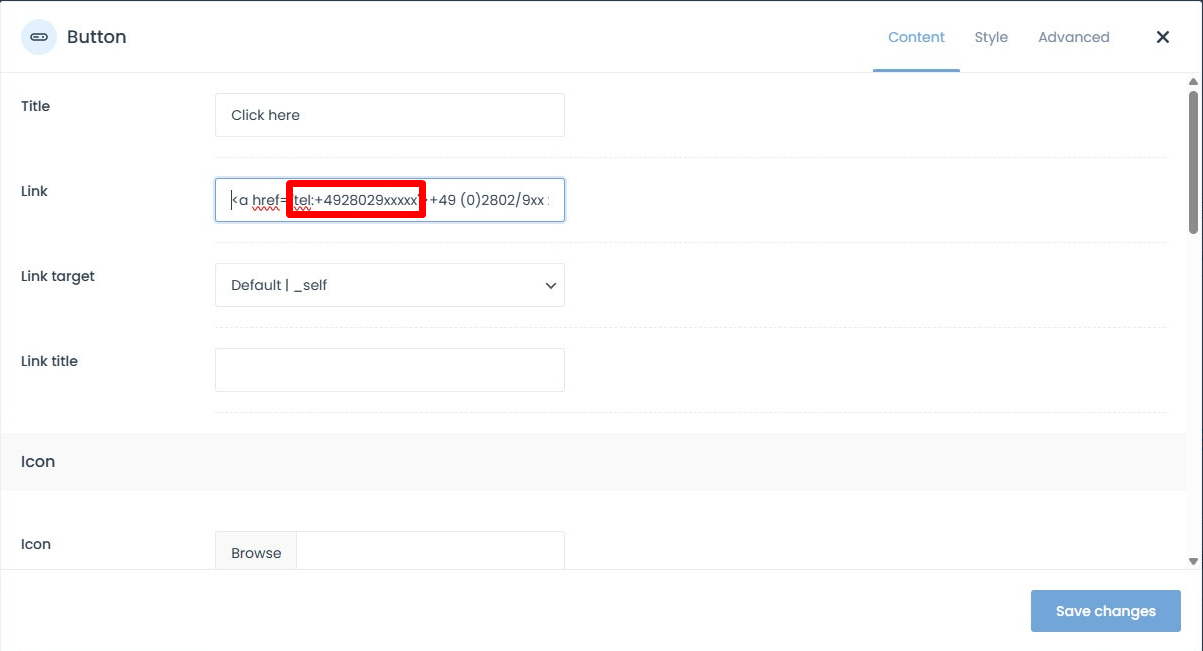This screenshot has width=1203, height=651.
Task: Go to the Advanced tab
Action: pos(1073,37)
